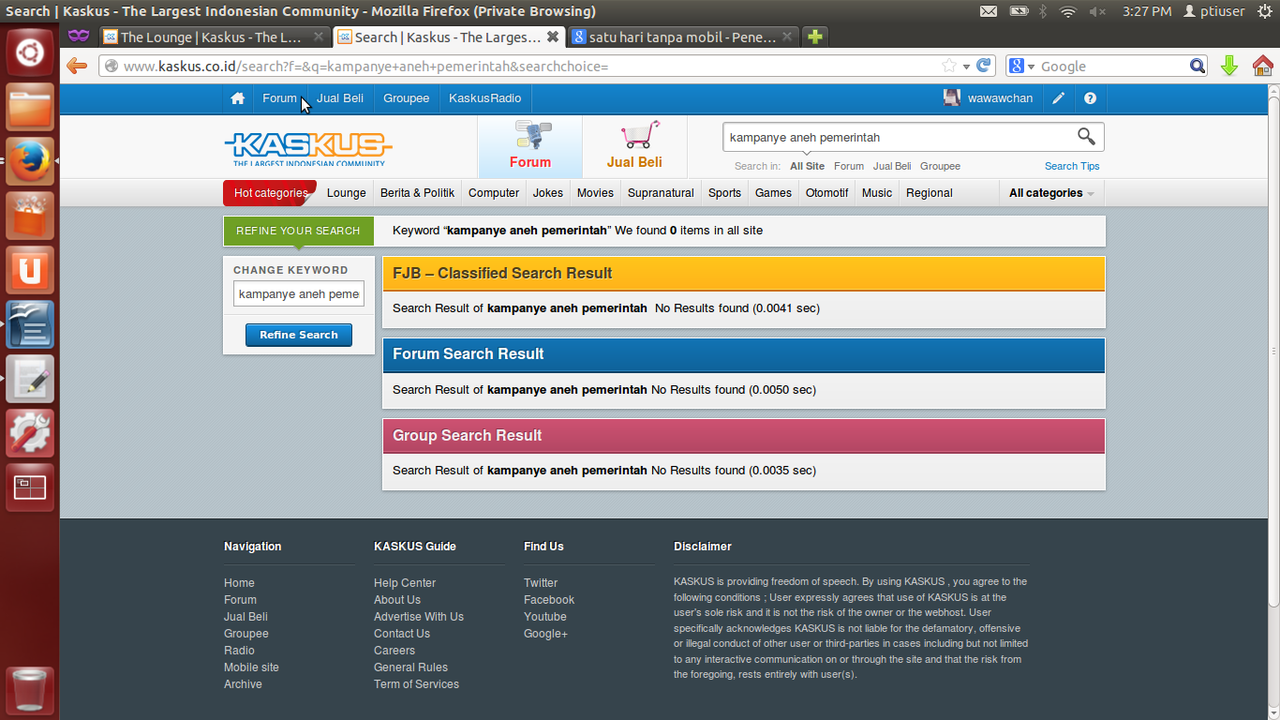Open Groupee in the blue top menu
Screen dimensions: 1280x720
point(406,98)
